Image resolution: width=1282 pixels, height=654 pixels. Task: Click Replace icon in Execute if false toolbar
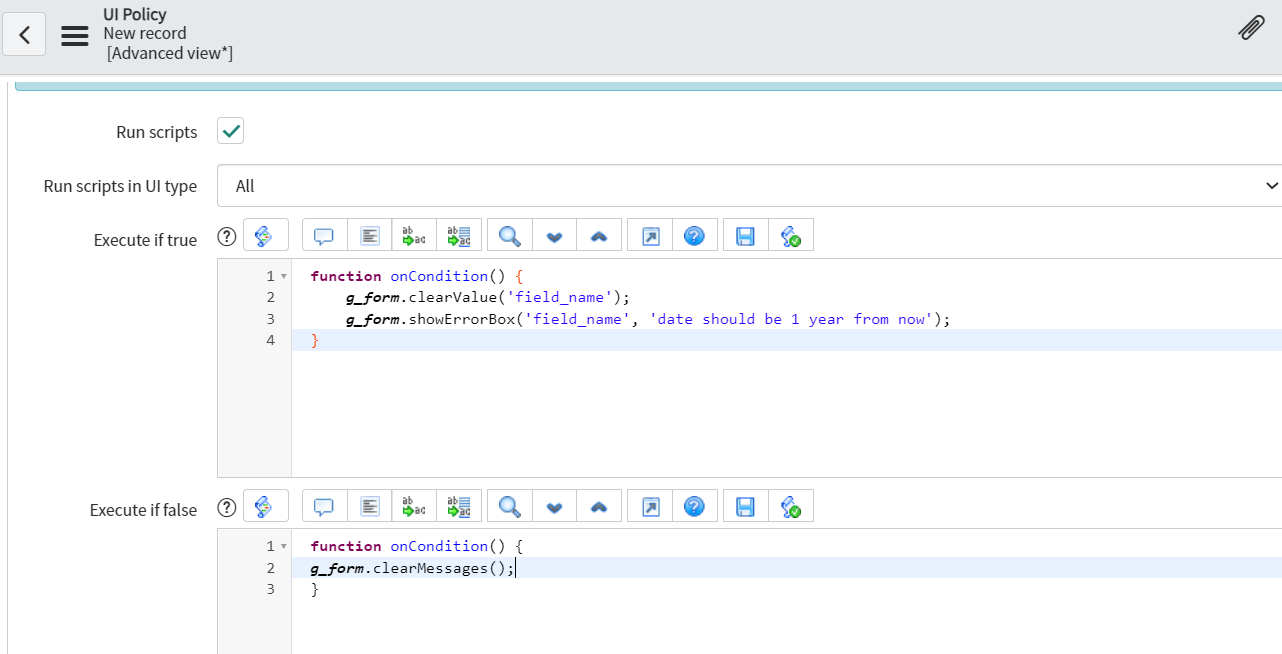click(414, 506)
